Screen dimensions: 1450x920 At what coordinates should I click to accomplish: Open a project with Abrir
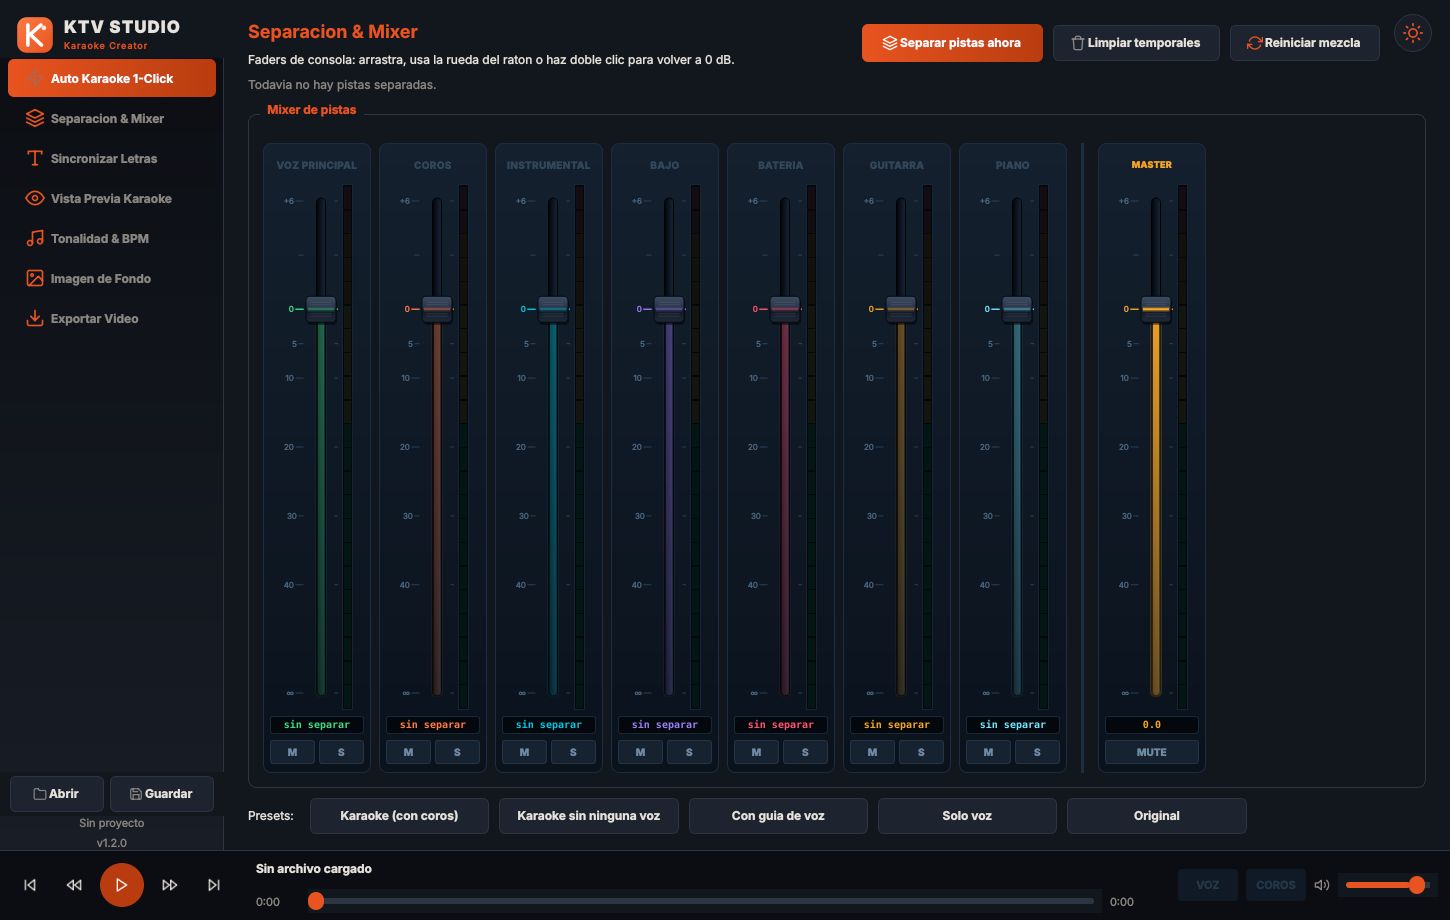[x=57, y=794]
